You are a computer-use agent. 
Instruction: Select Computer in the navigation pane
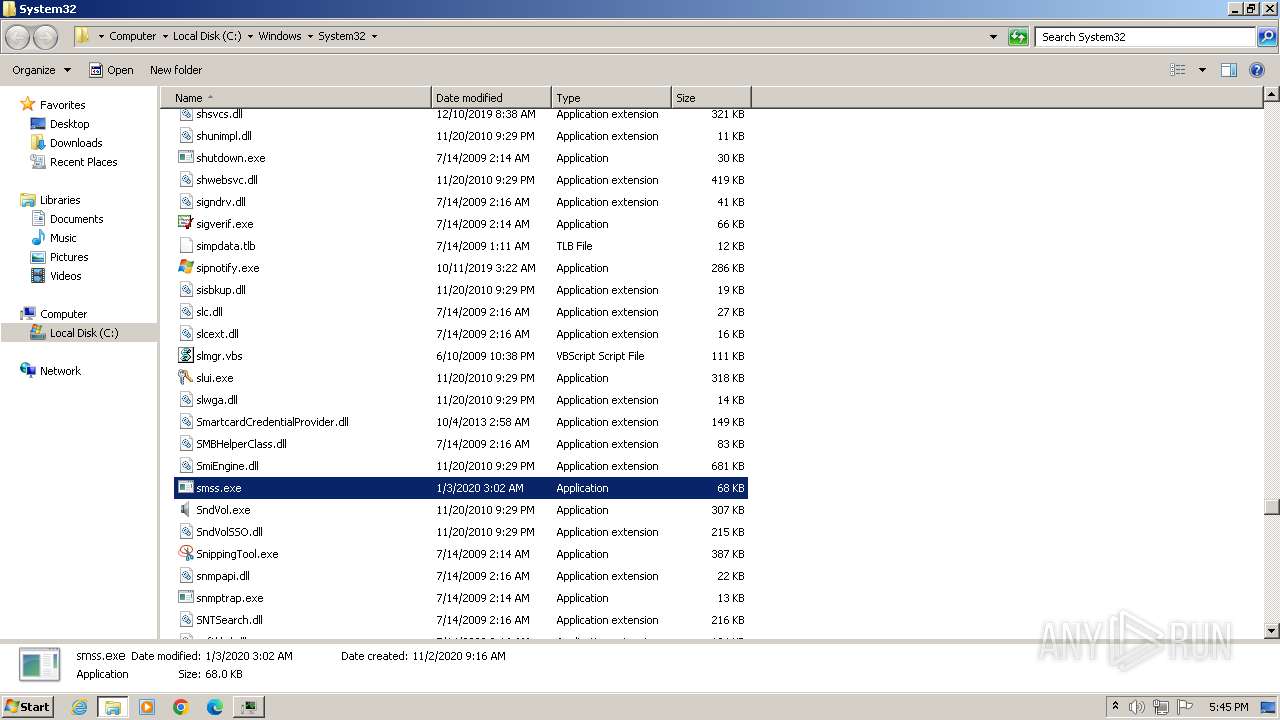point(63,314)
